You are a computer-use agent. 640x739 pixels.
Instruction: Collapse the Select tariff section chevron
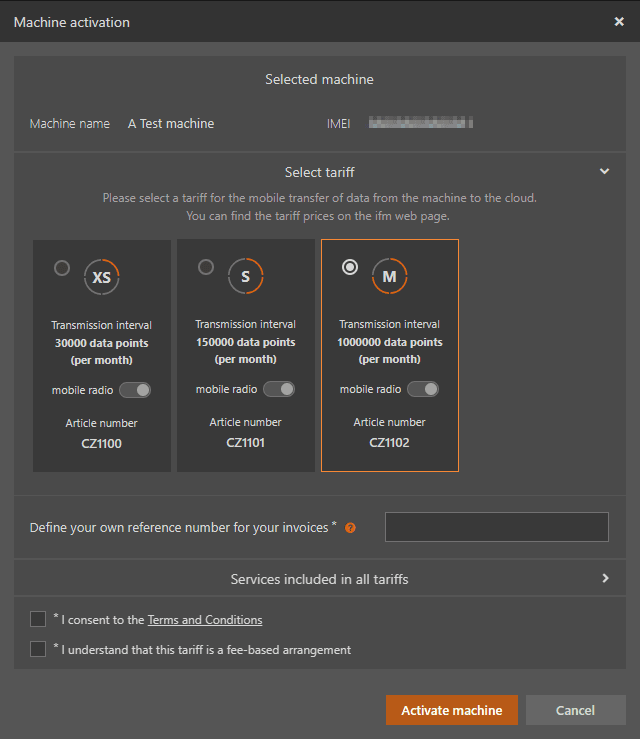click(604, 172)
